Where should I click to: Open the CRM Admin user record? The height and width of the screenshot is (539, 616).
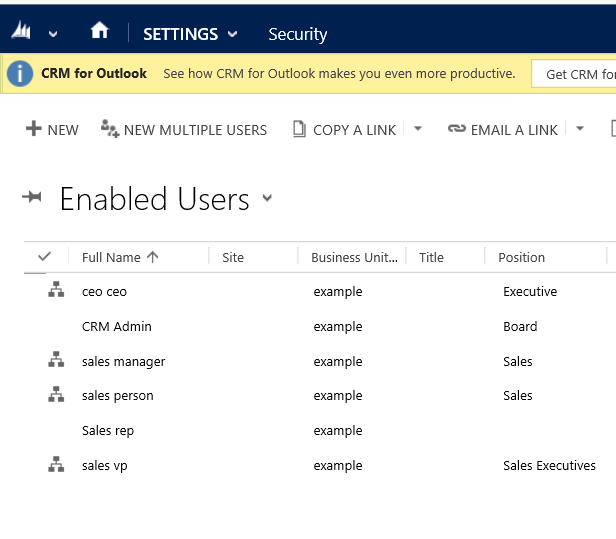coord(117,326)
